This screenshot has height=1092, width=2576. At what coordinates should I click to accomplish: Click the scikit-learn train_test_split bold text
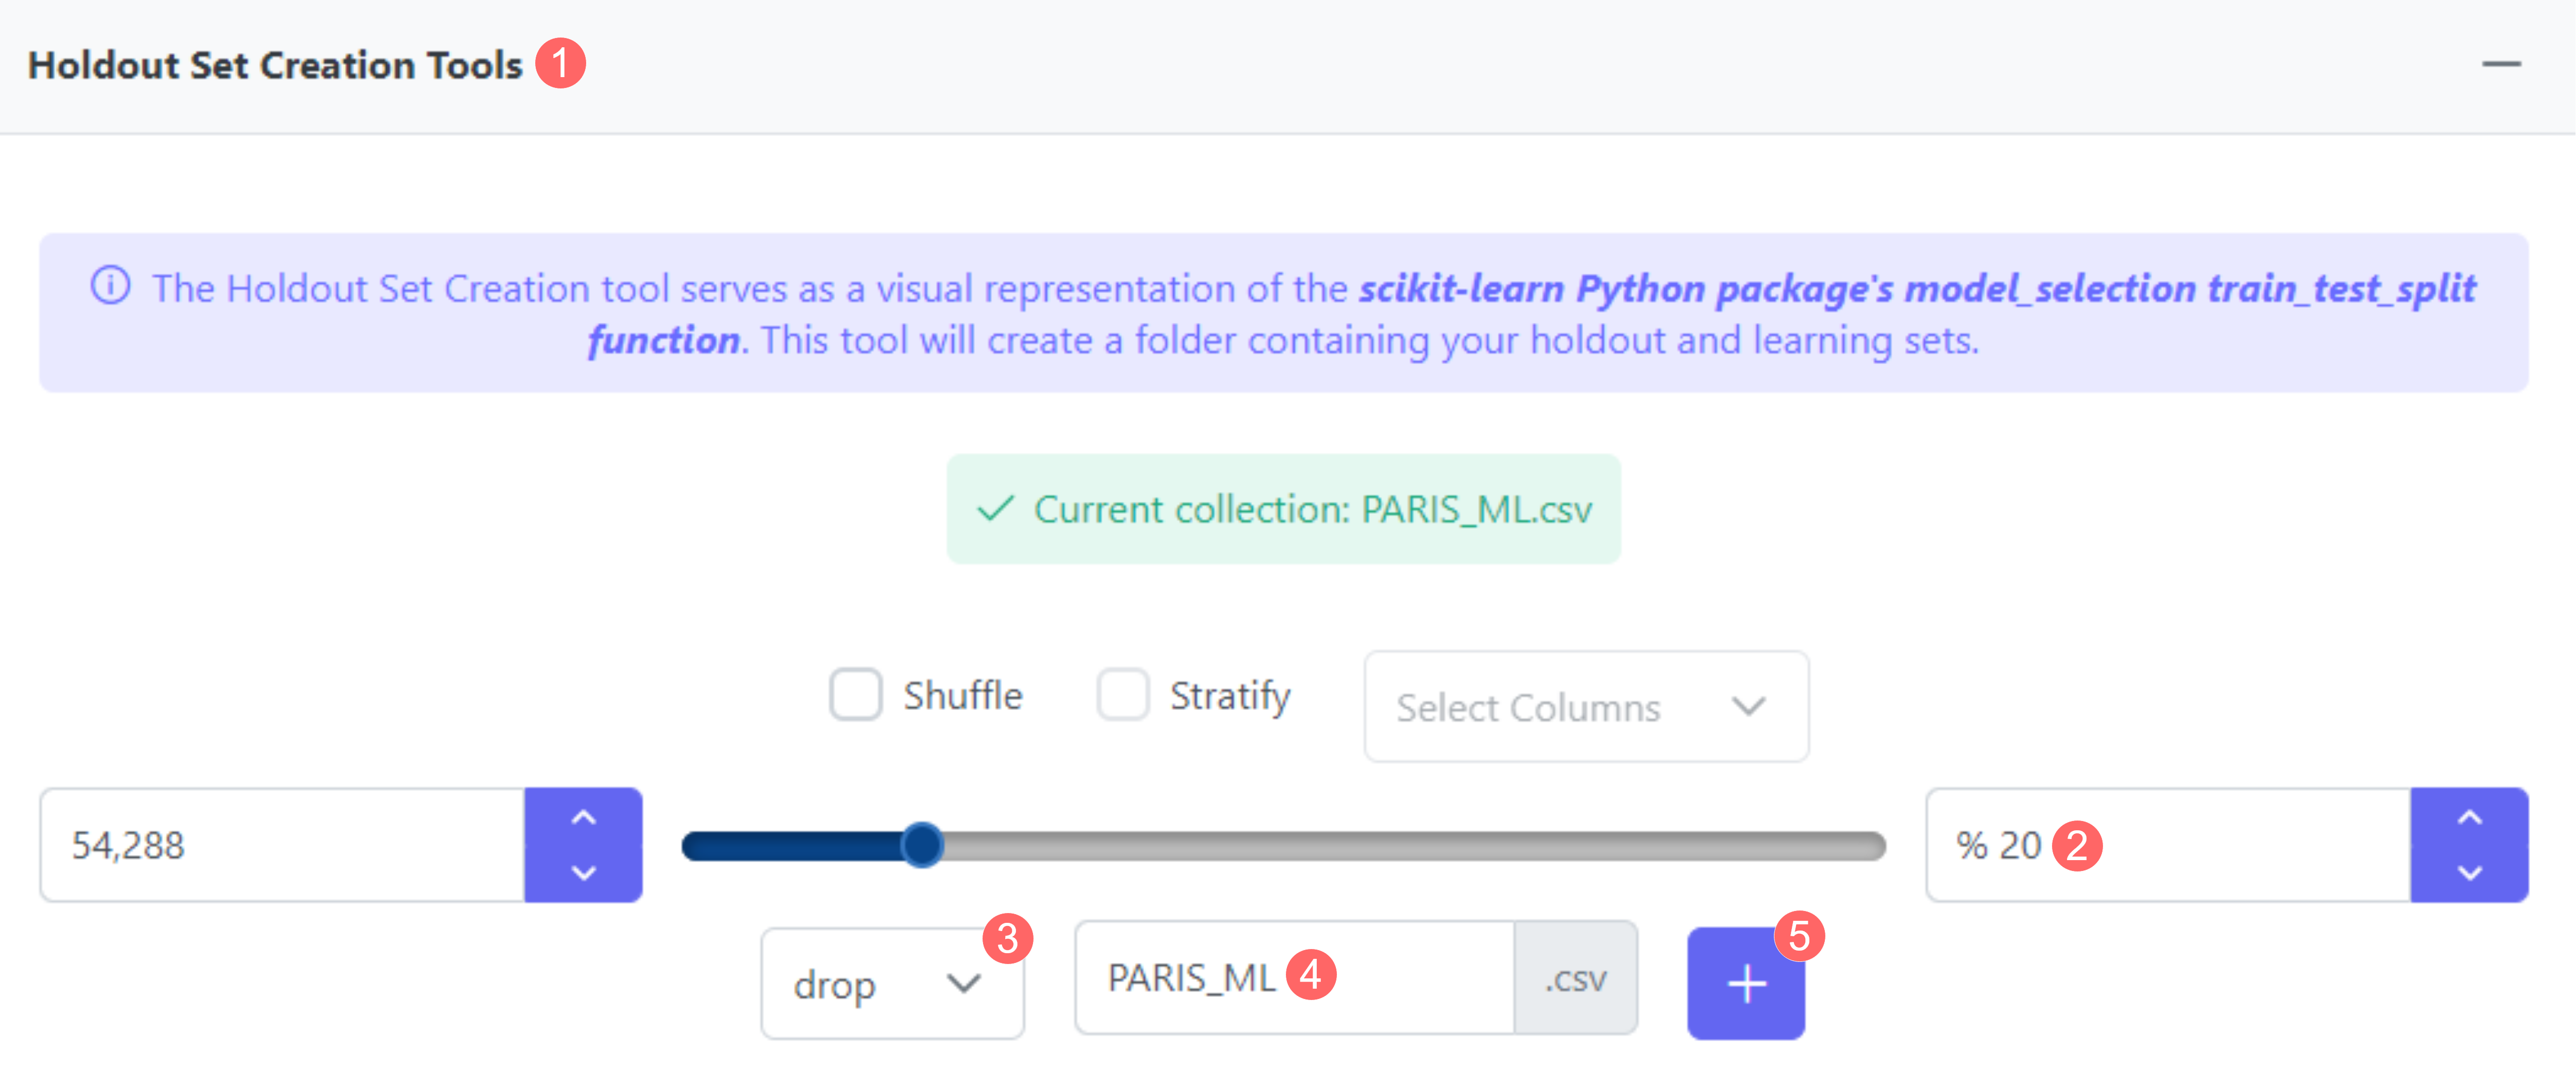pyautogui.click(x=1916, y=289)
